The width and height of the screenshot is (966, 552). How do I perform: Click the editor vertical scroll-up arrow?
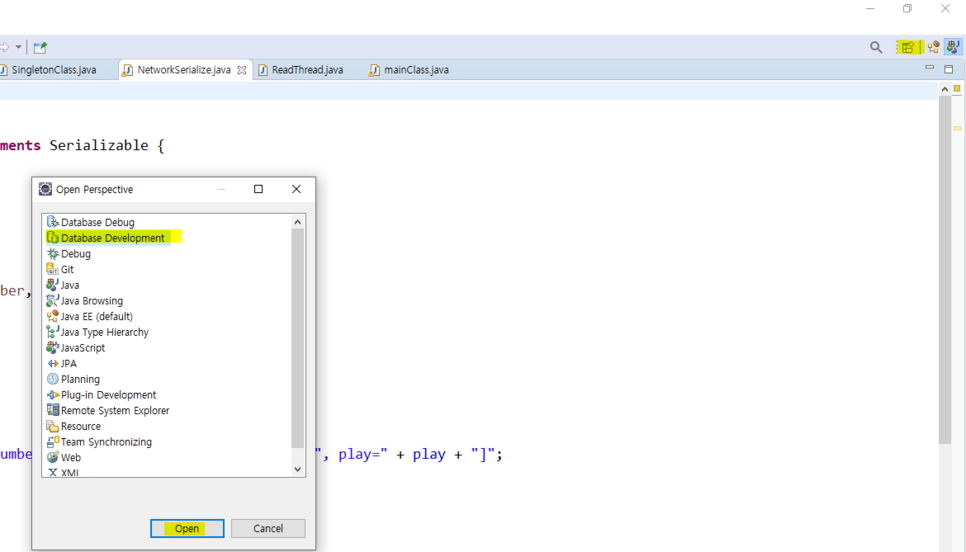point(945,89)
